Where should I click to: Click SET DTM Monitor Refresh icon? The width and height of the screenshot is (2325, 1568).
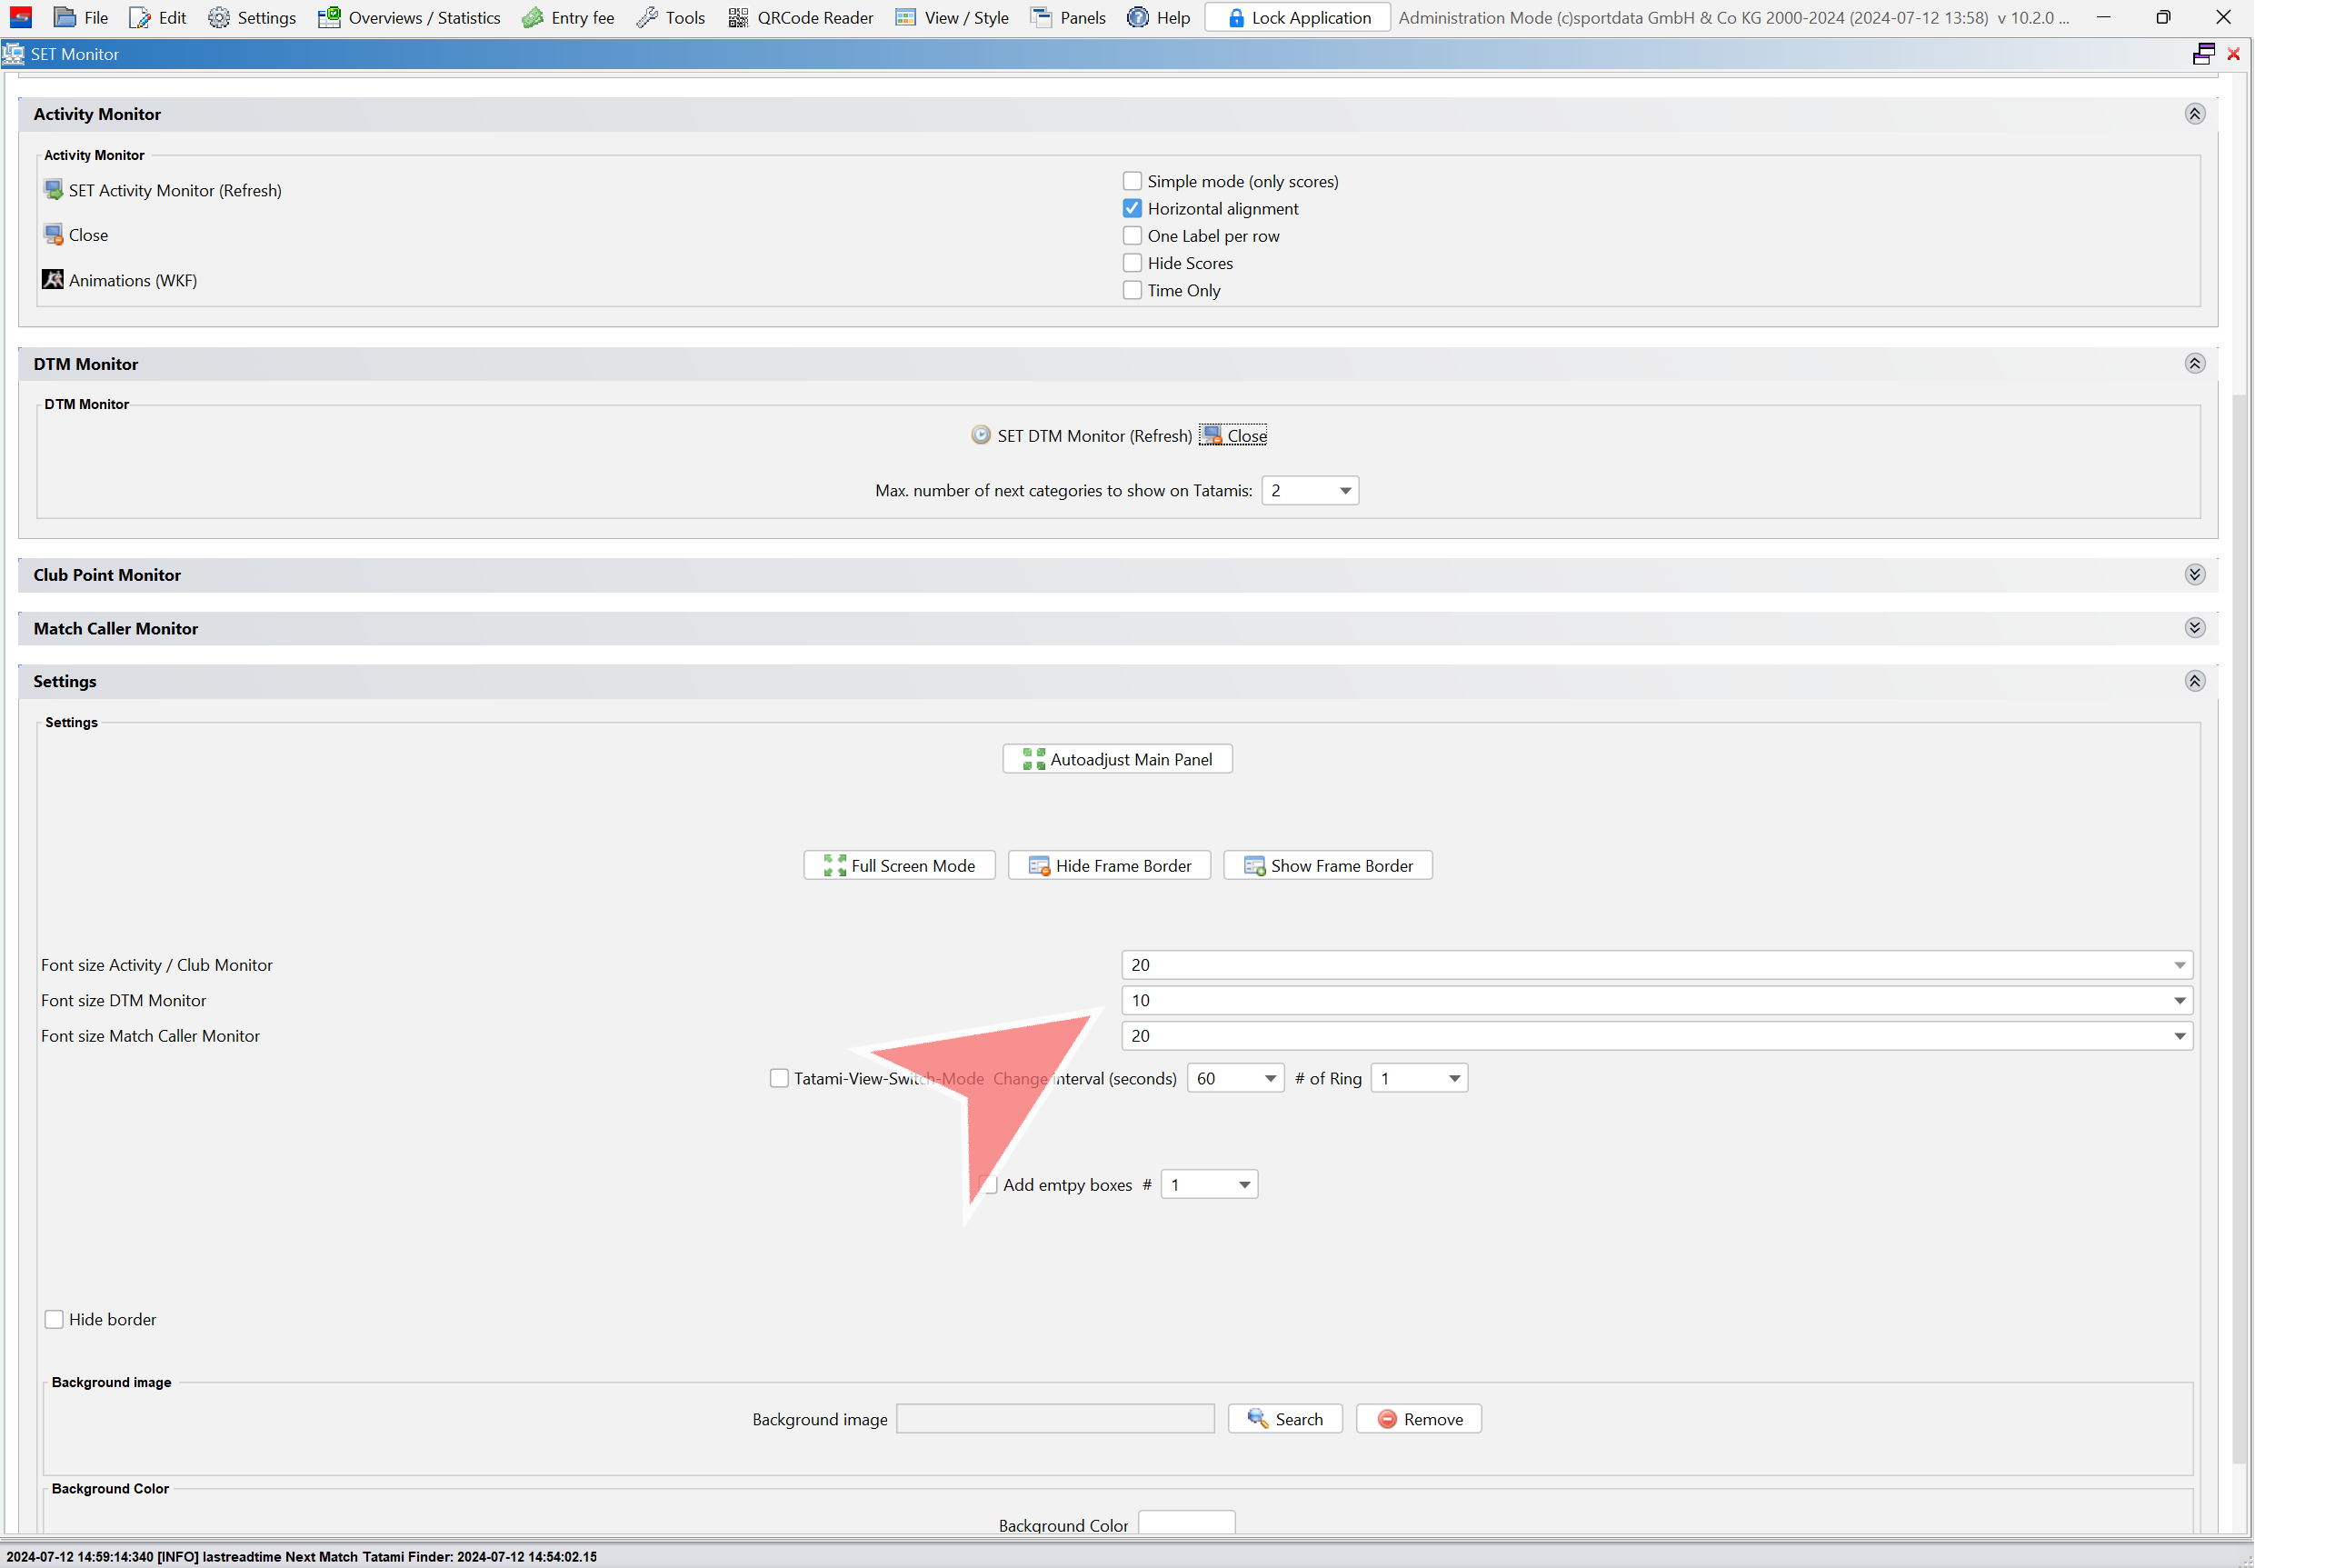tap(981, 435)
